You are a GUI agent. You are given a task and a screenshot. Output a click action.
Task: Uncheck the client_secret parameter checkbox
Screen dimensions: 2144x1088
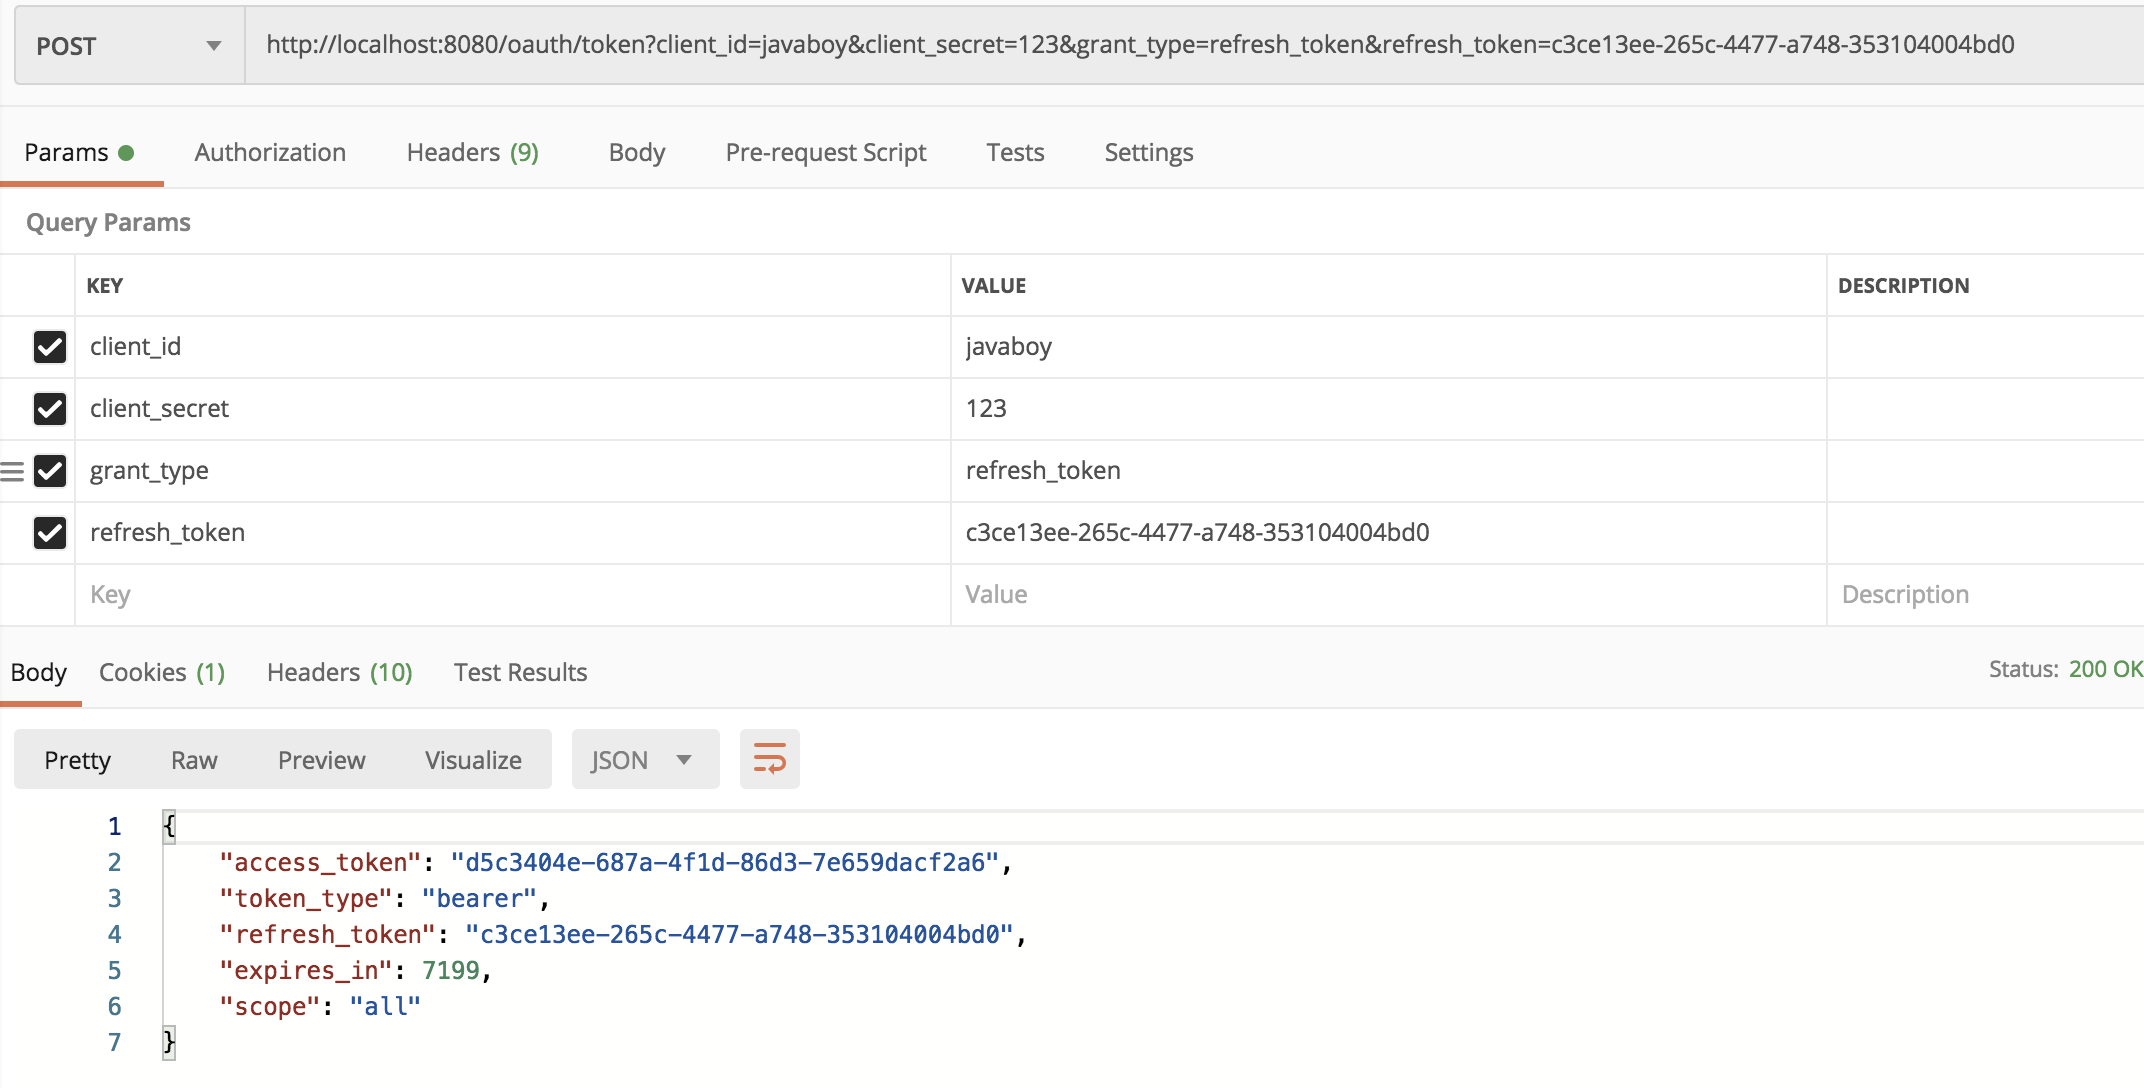(x=50, y=409)
